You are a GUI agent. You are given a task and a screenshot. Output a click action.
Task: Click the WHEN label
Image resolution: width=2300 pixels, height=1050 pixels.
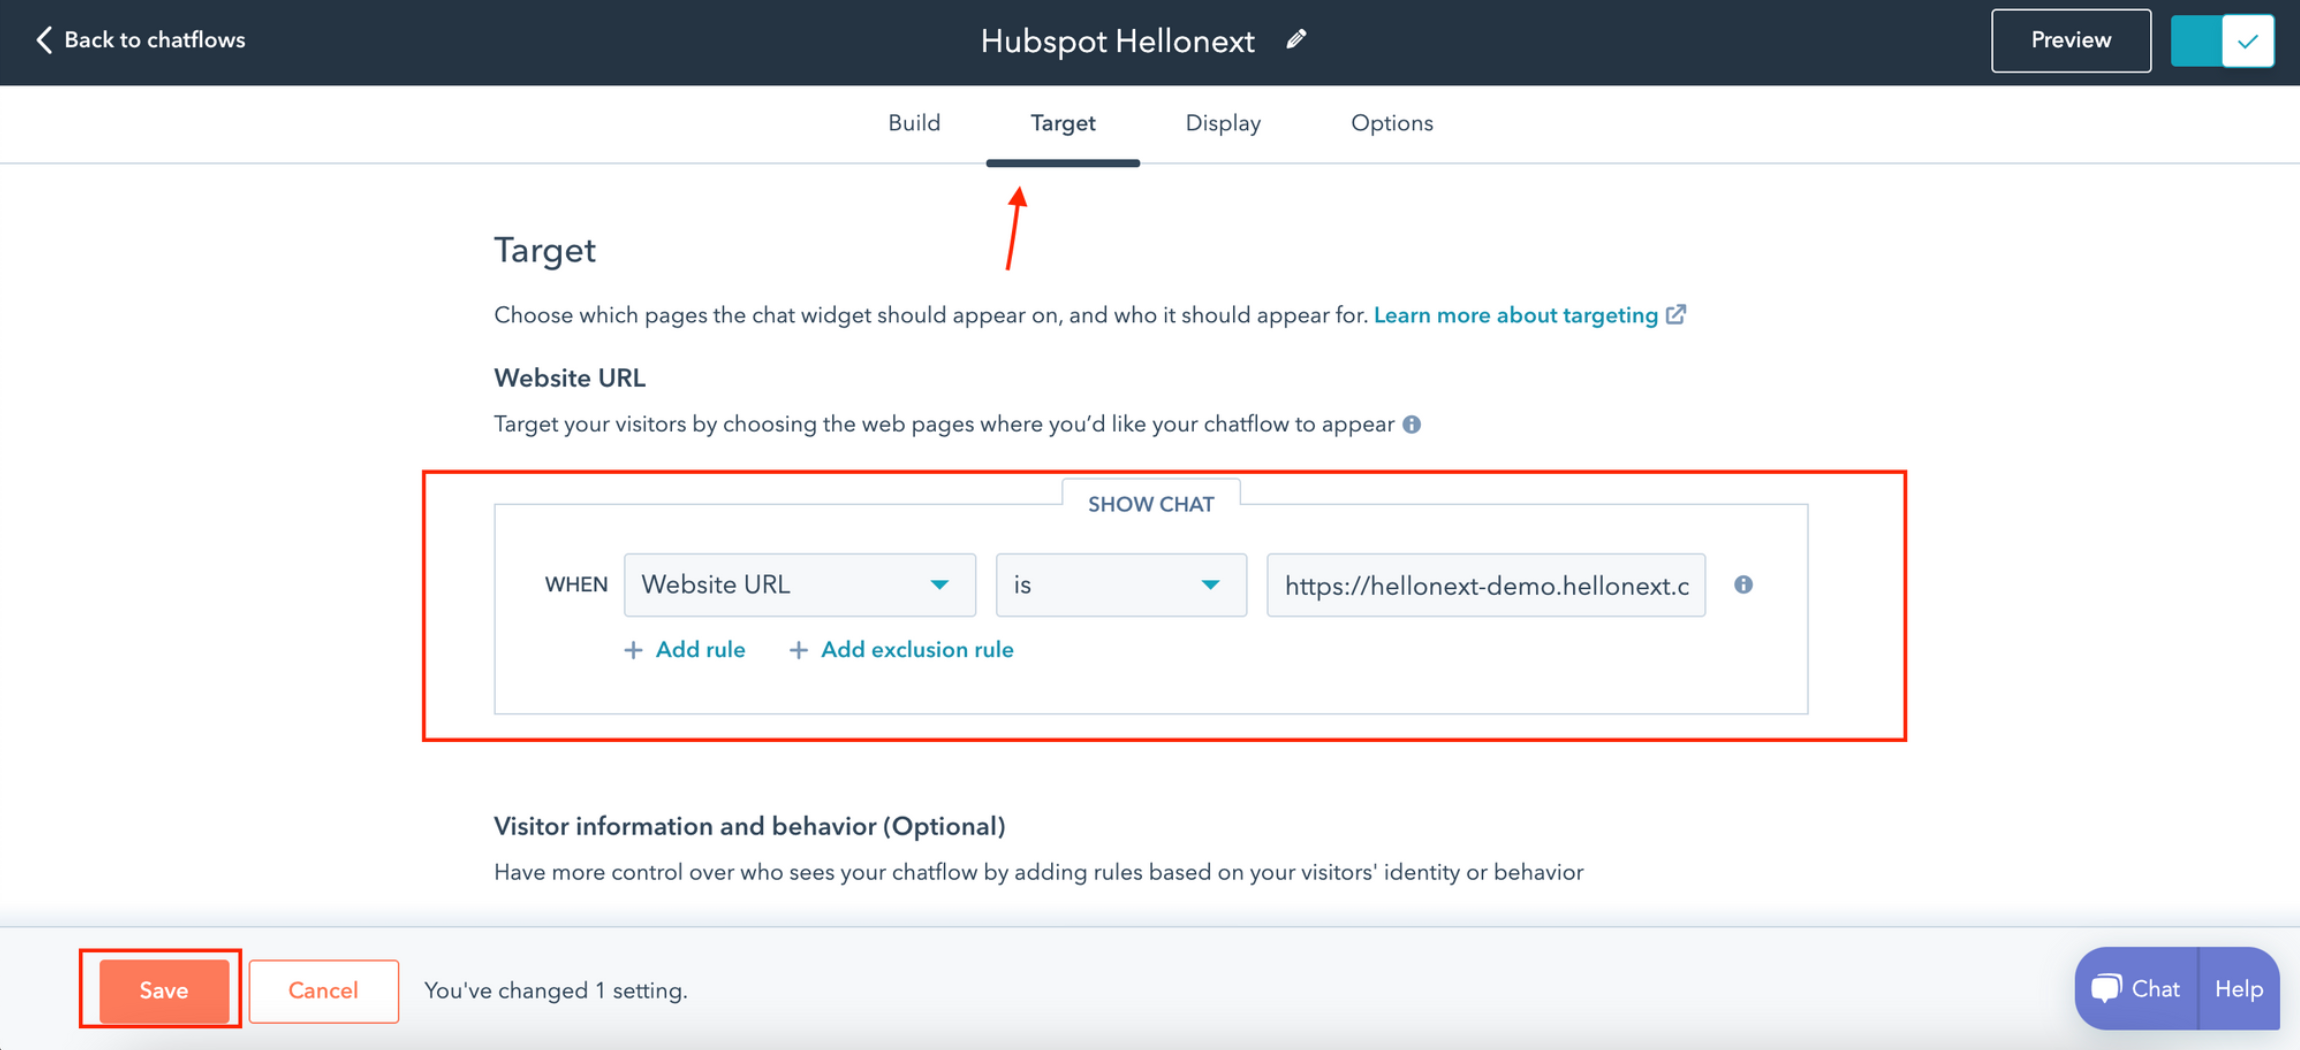(576, 585)
